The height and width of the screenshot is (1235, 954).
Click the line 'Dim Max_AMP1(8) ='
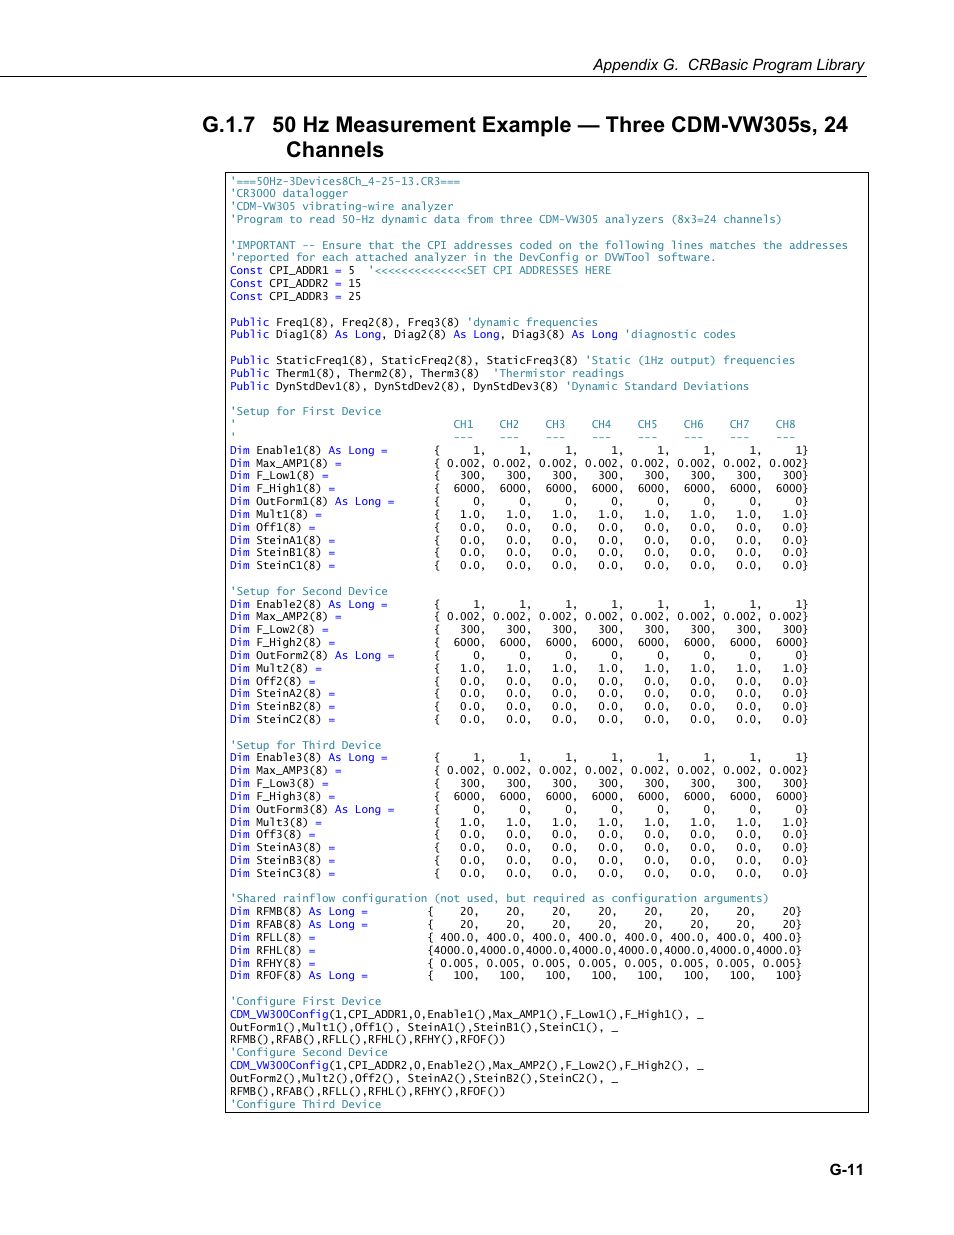click(x=519, y=463)
